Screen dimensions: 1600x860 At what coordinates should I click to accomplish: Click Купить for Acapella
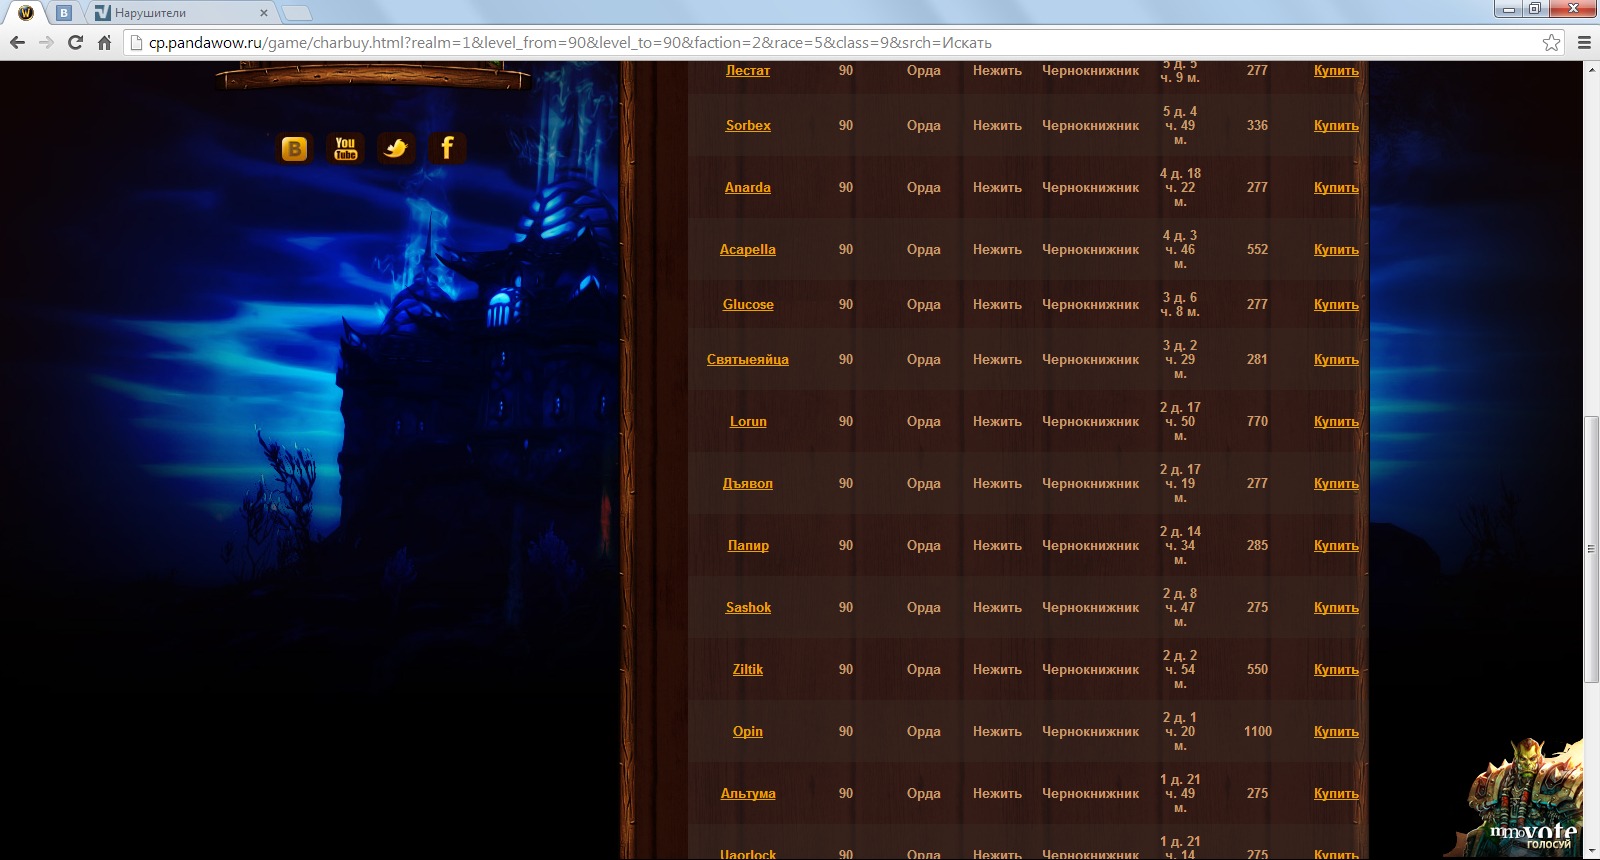pos(1336,249)
